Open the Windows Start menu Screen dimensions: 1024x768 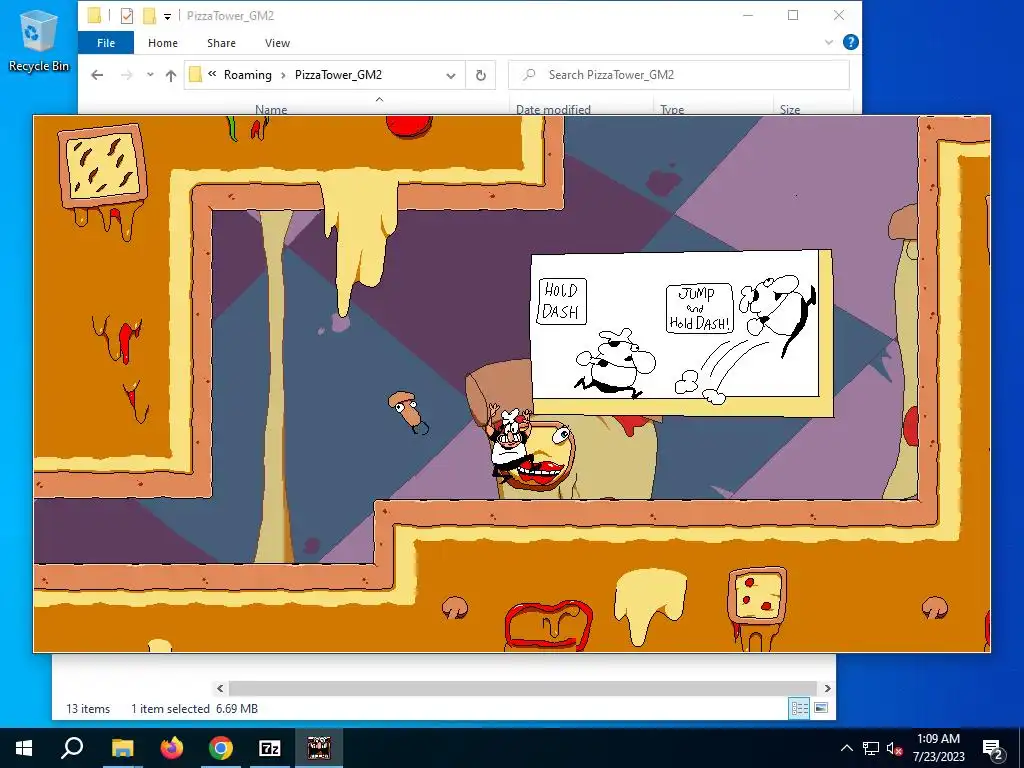24,748
